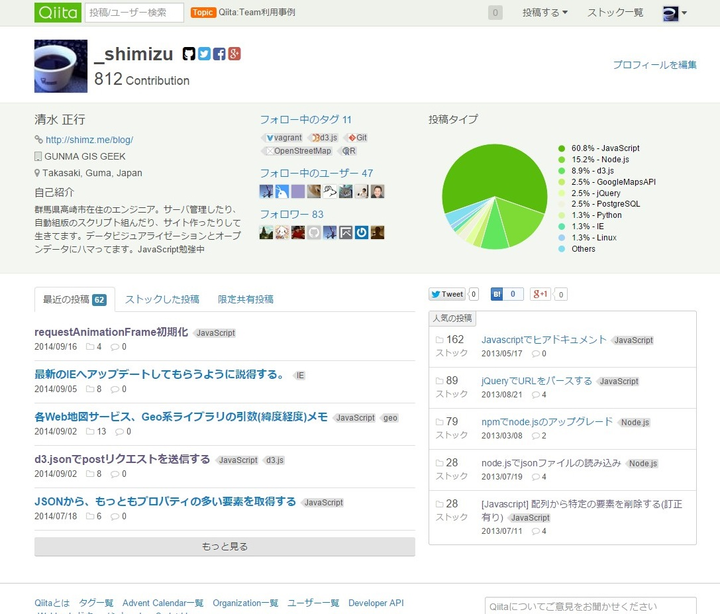
Task: Open フォロー中のユーザー 47 link
Action: [316, 173]
